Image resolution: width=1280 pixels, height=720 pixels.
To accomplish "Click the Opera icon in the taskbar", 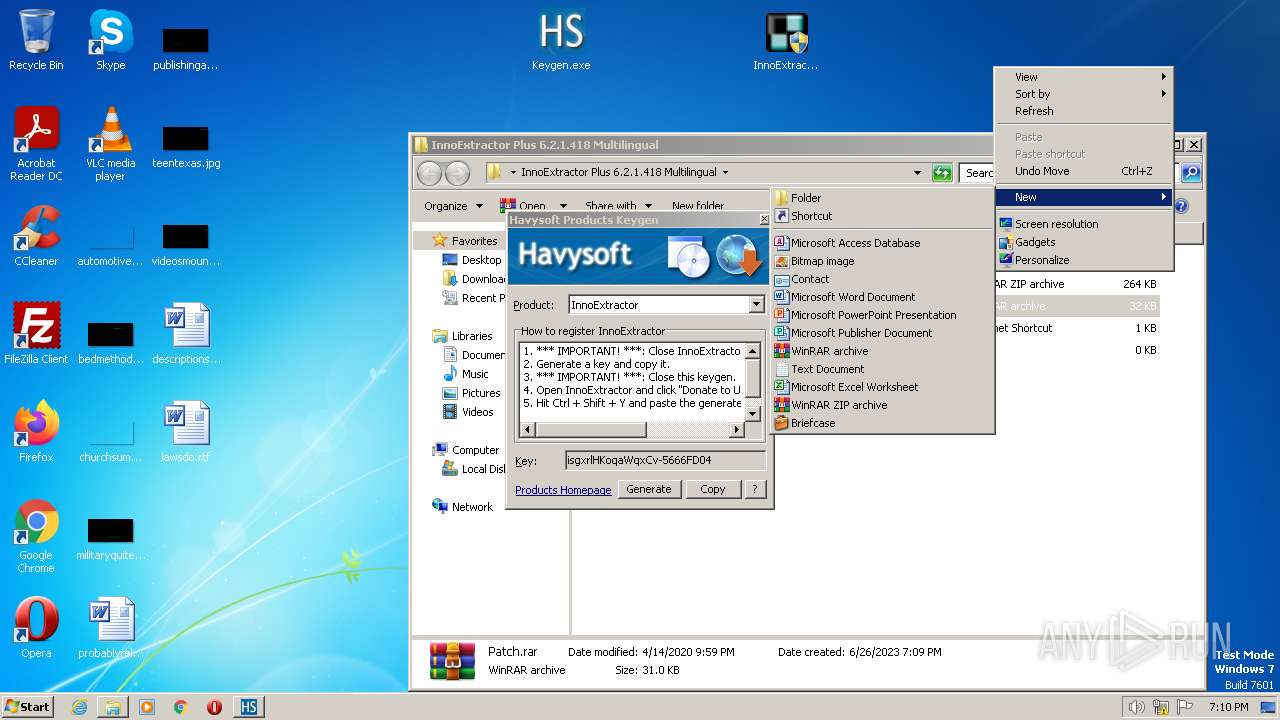I will [214, 707].
